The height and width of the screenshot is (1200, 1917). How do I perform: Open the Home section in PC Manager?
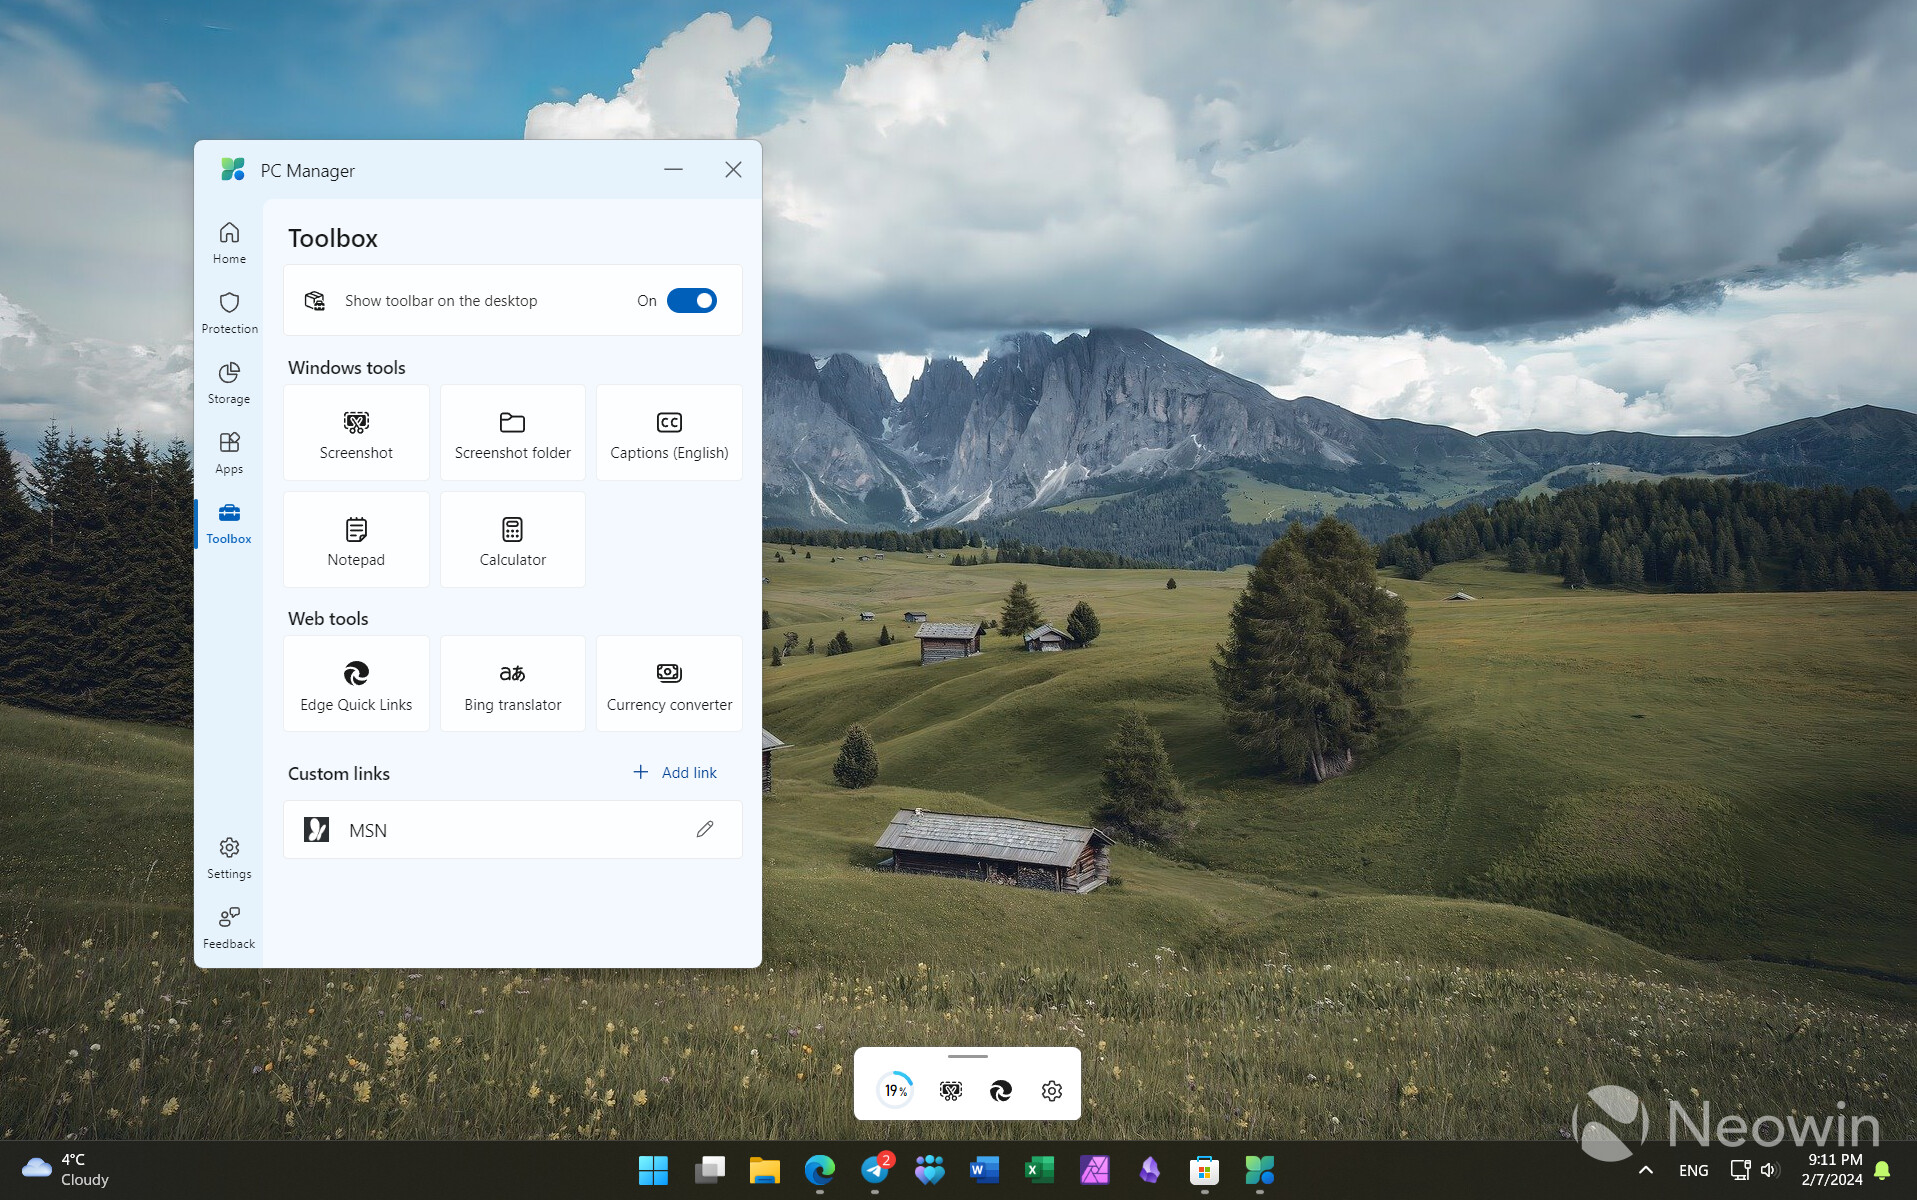click(x=229, y=243)
